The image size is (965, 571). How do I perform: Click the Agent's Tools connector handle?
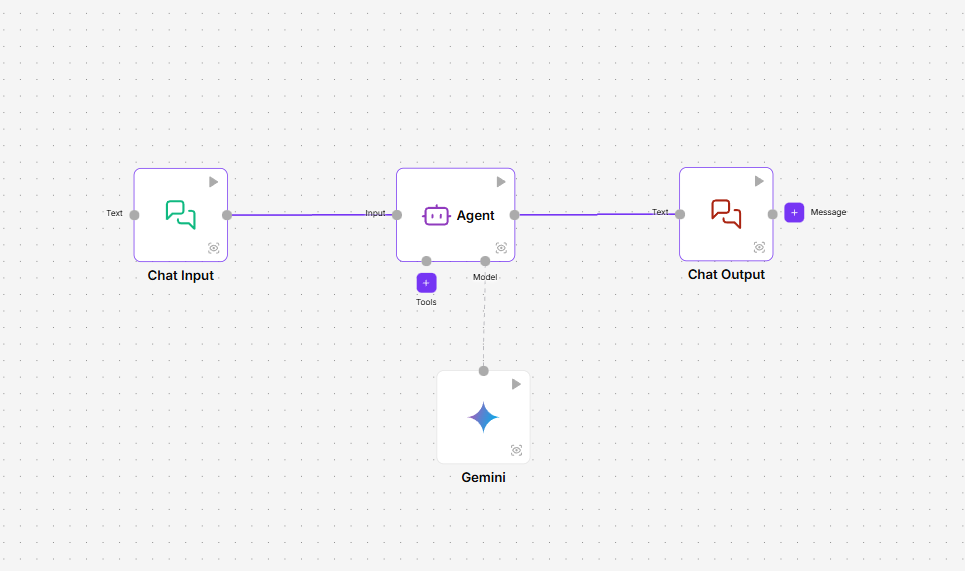click(x=426, y=261)
